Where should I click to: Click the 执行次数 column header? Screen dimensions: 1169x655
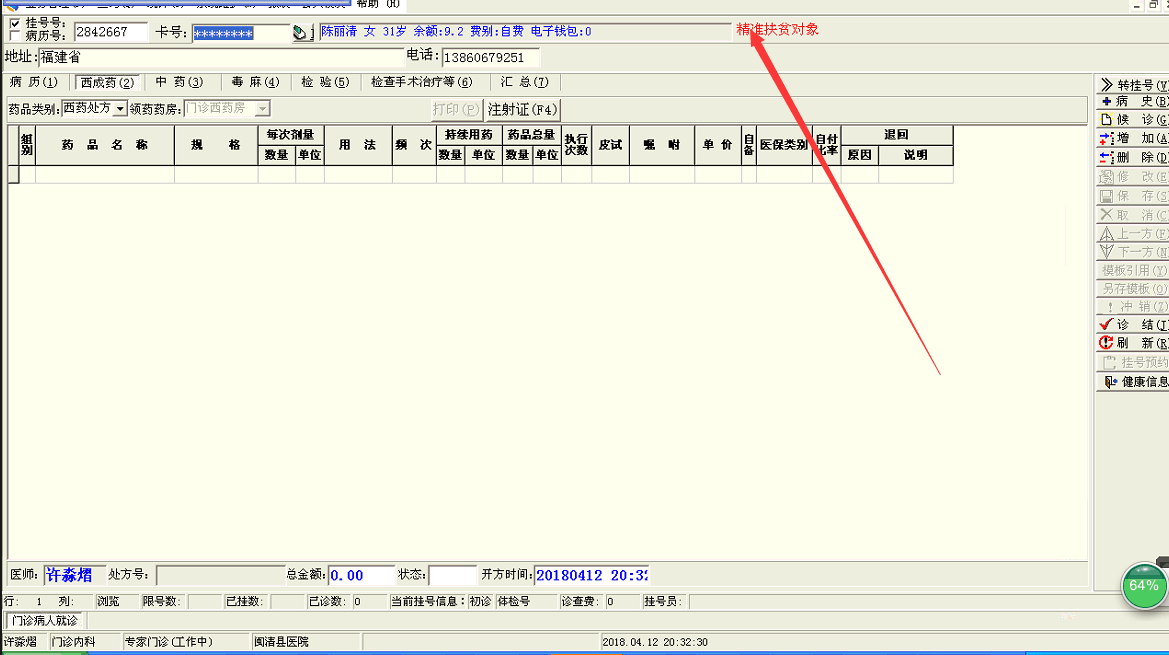click(x=576, y=145)
